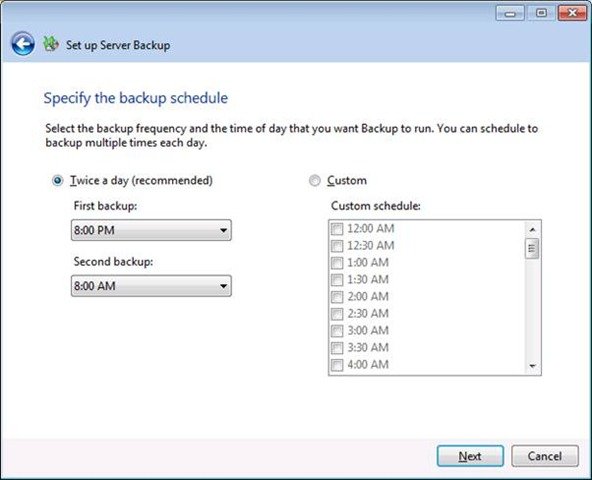Proceed with the Next button

(x=470, y=456)
